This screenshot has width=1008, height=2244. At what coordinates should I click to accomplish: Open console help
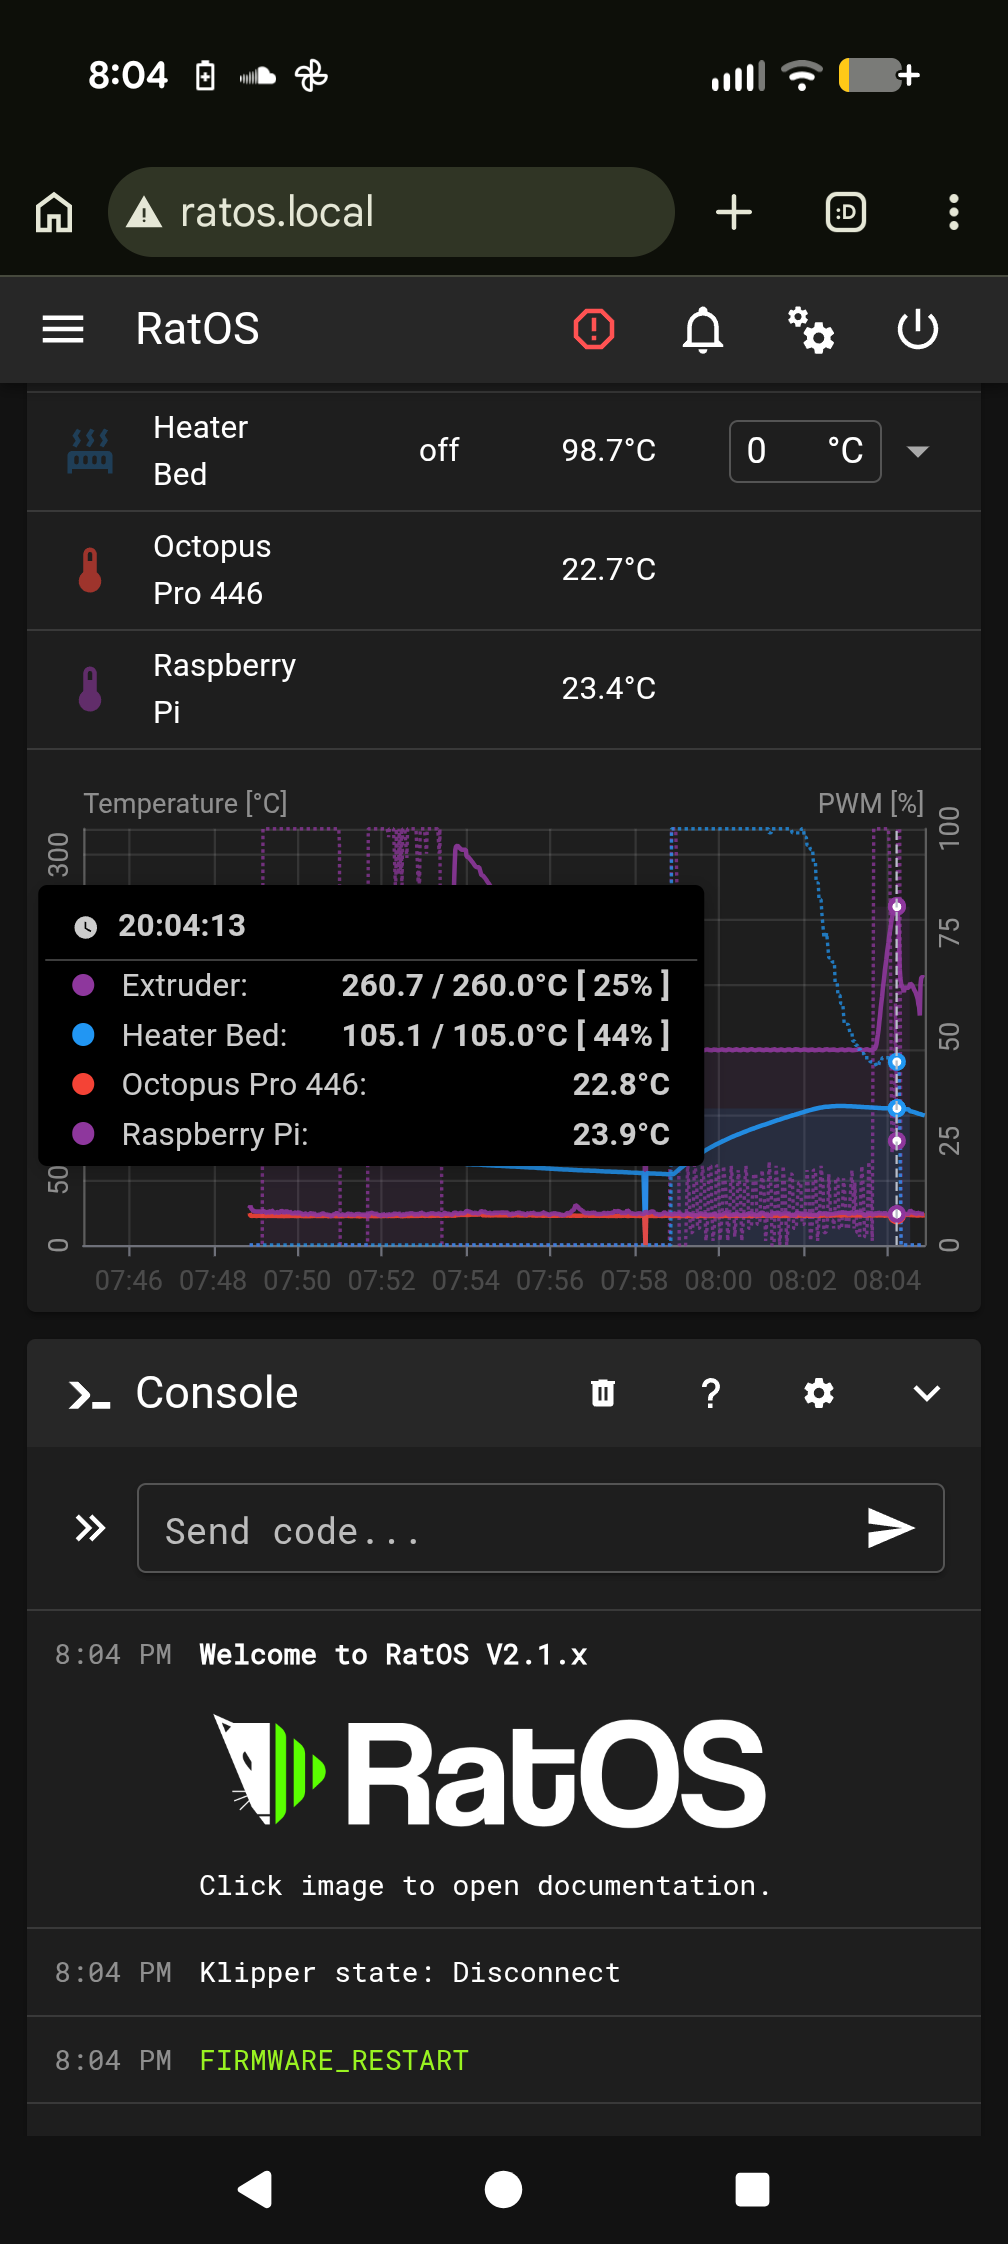pyautogui.click(x=710, y=1393)
